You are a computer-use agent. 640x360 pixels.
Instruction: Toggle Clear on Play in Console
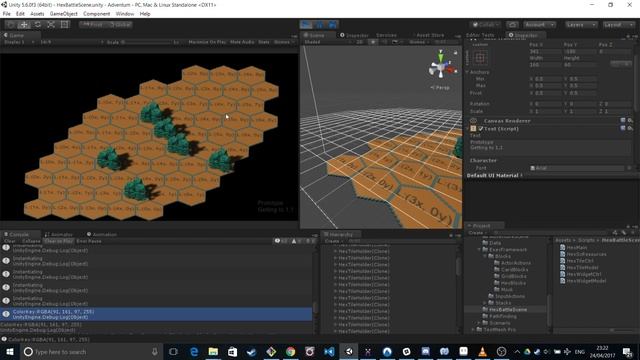coord(59,241)
